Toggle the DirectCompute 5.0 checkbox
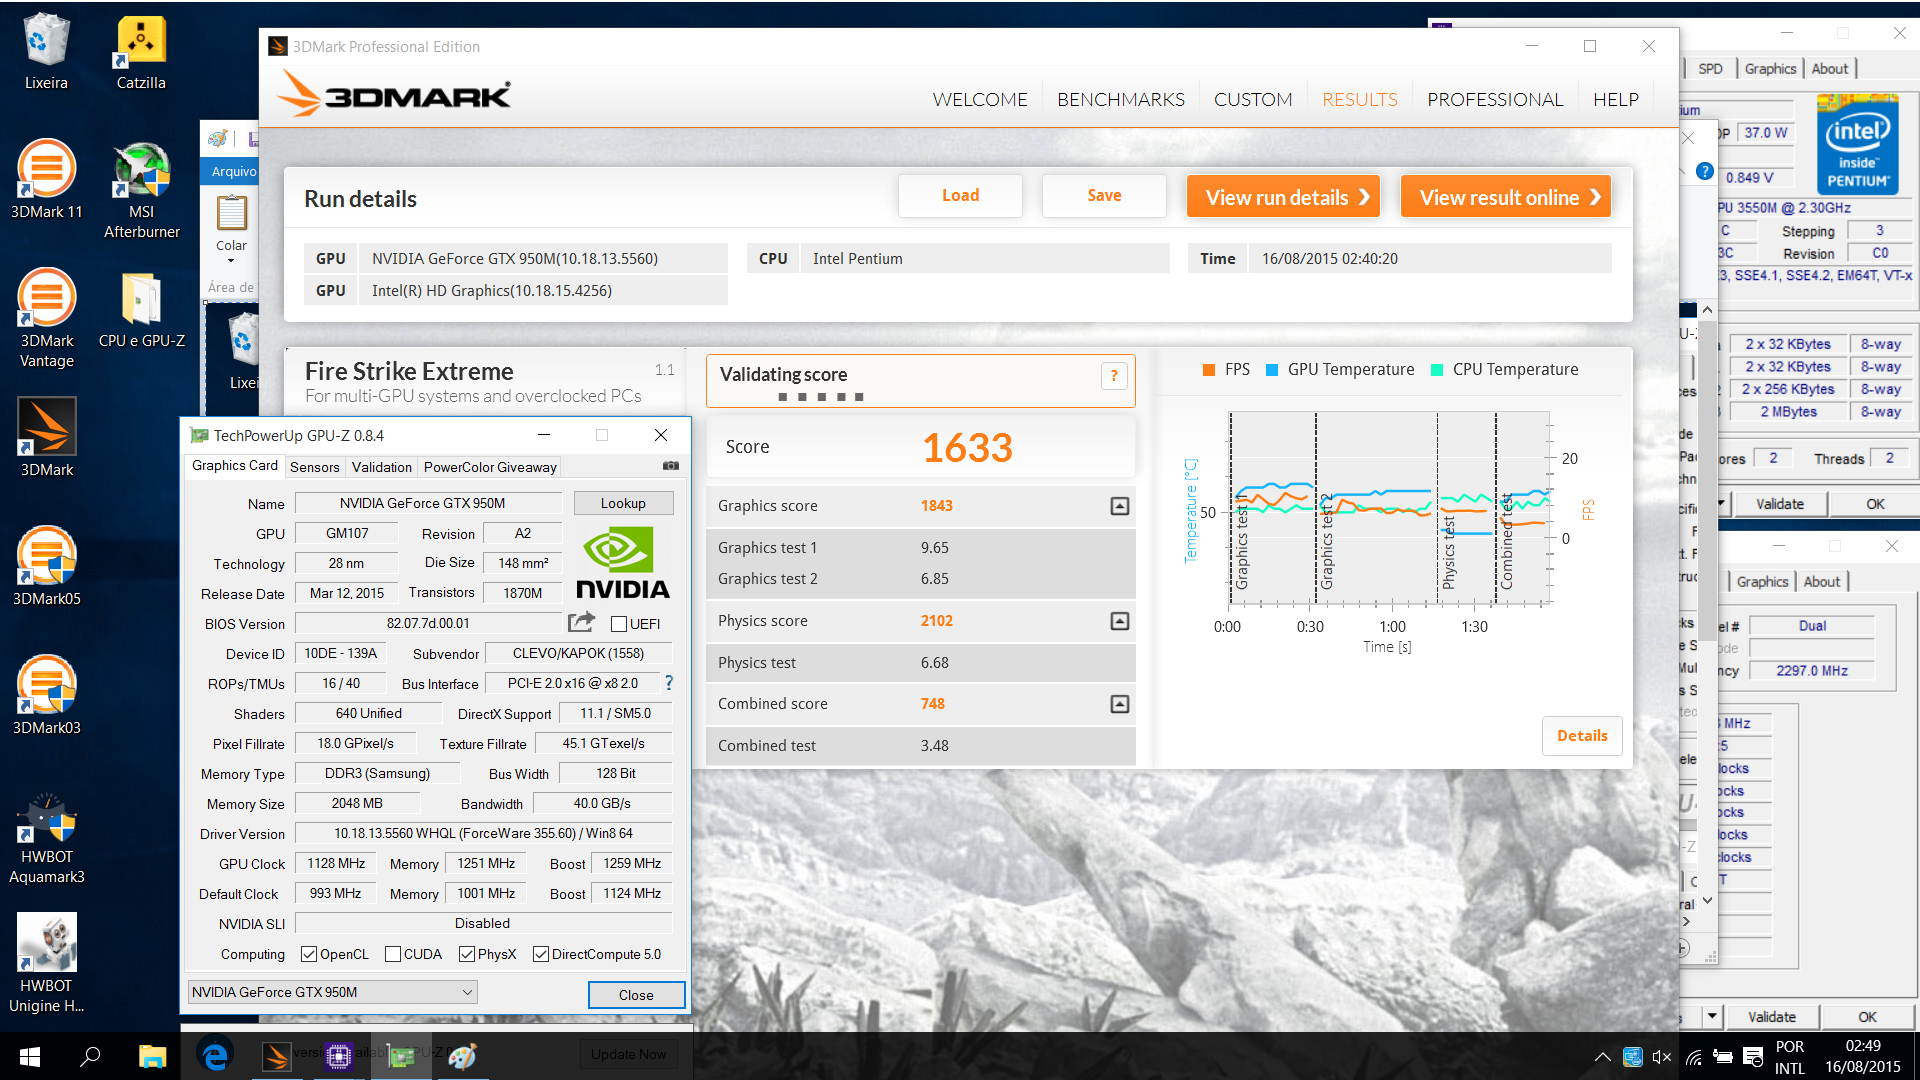The width and height of the screenshot is (1920, 1080). click(x=541, y=954)
